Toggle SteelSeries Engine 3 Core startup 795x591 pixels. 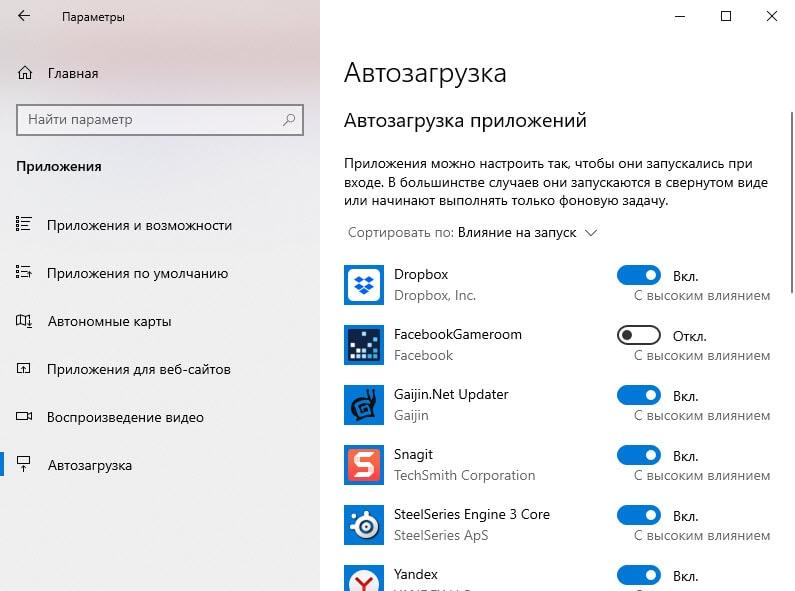click(639, 515)
